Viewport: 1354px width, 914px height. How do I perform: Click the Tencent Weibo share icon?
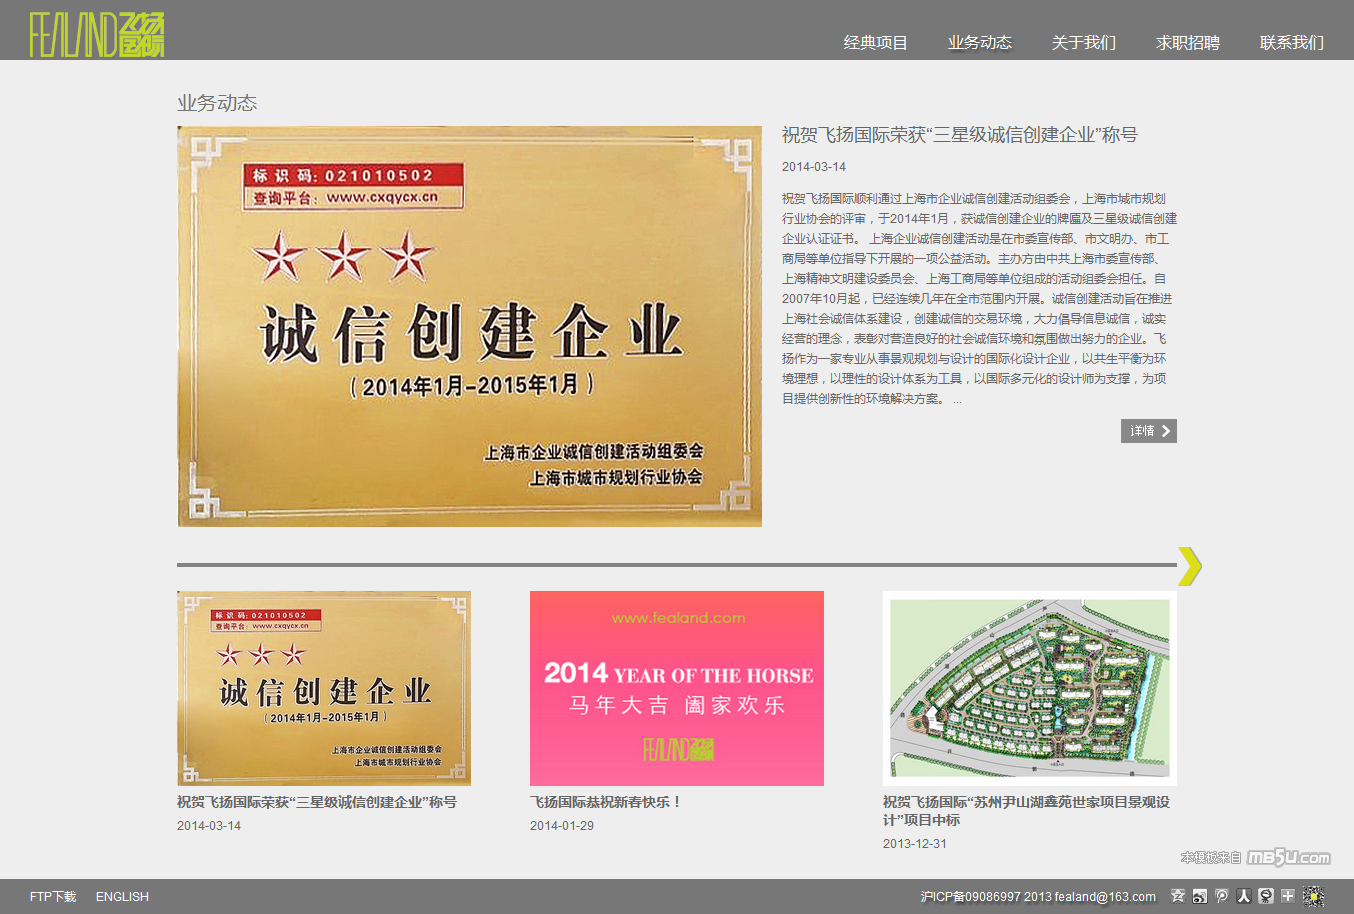pos(1222,896)
